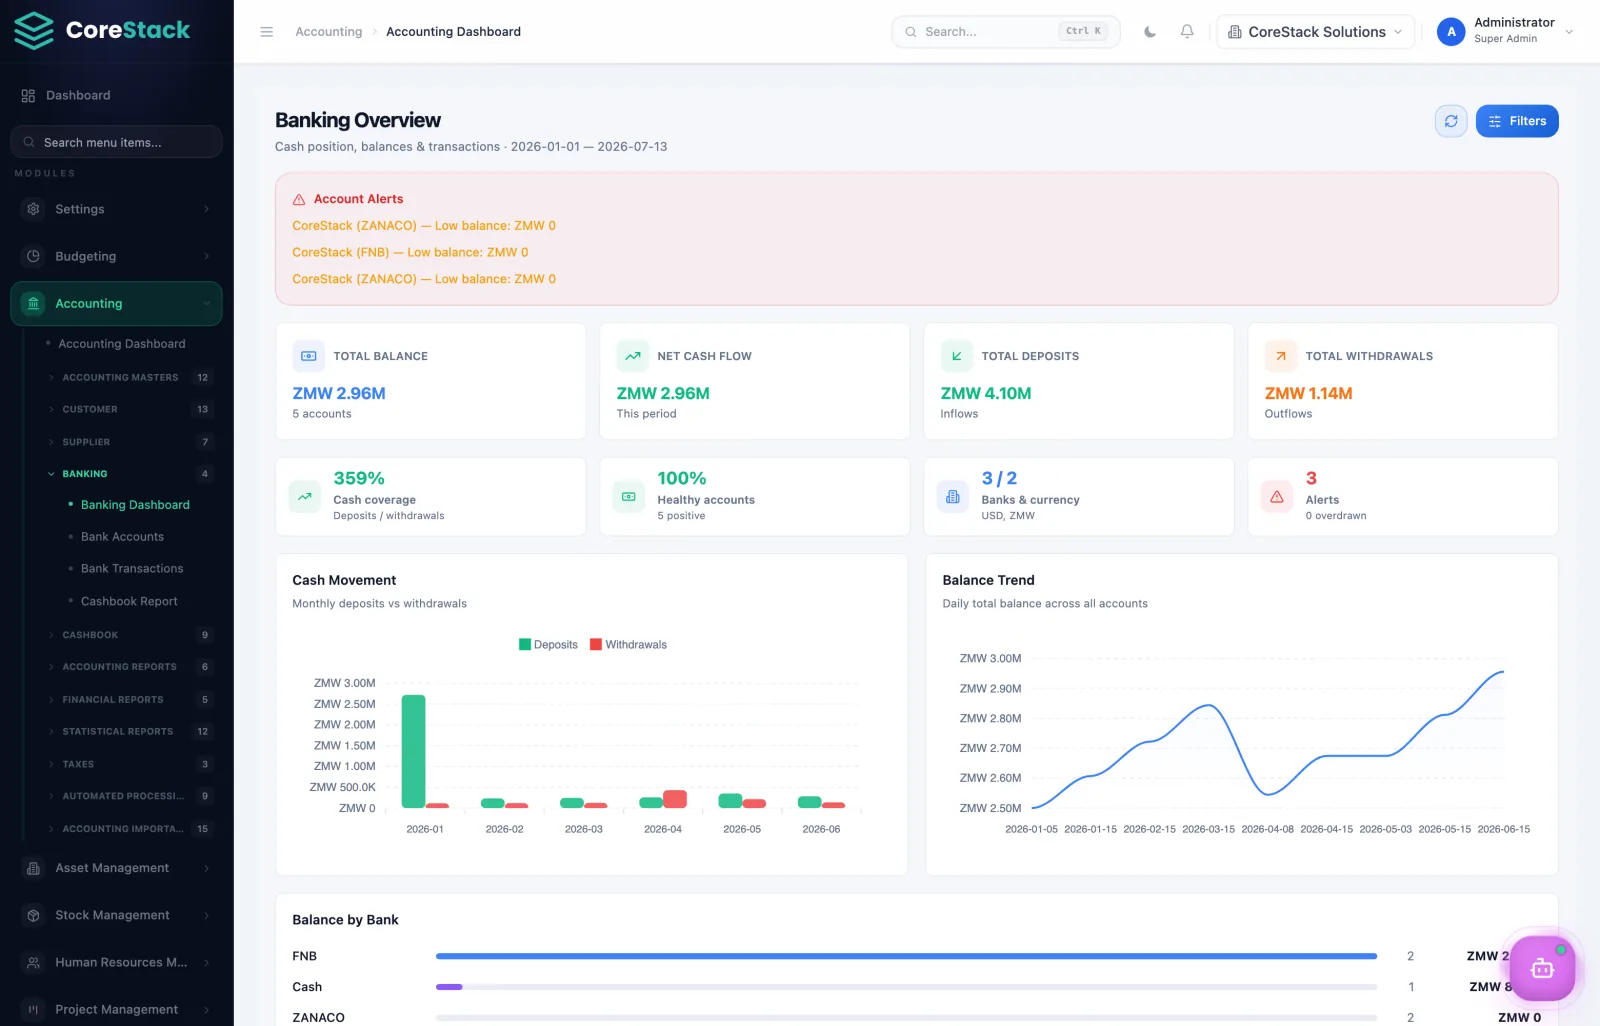Click the Budgeting pie-chart icon
The image size is (1600, 1026).
coord(34,256)
